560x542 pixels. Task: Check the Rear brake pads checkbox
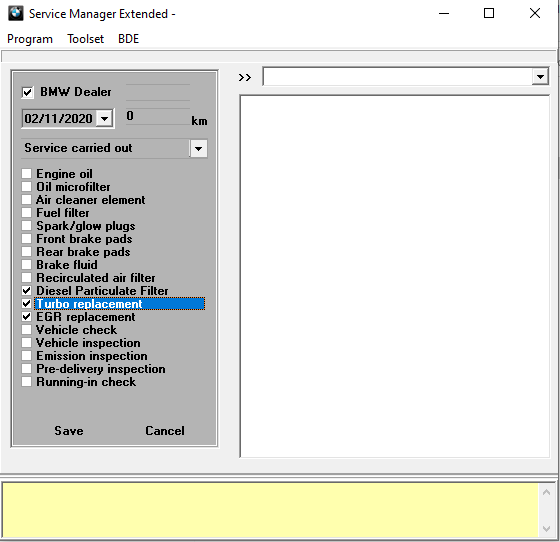26,251
